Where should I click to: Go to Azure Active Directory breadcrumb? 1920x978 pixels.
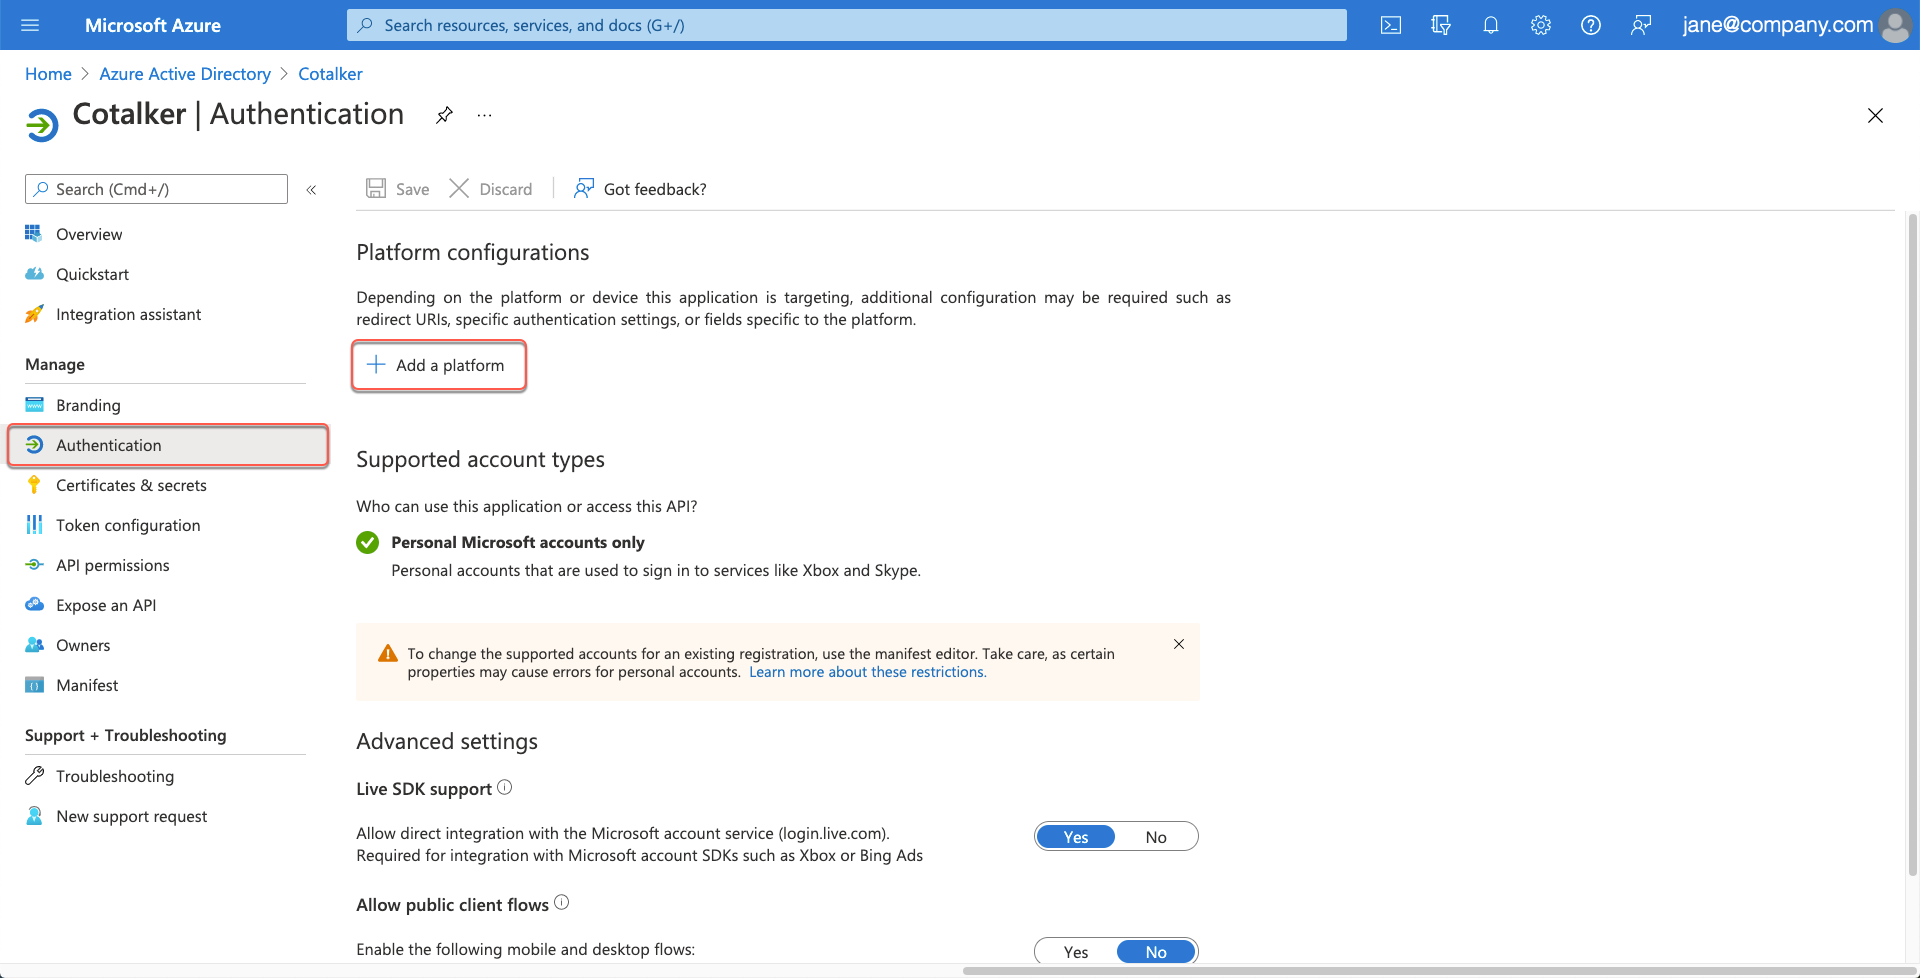185,74
